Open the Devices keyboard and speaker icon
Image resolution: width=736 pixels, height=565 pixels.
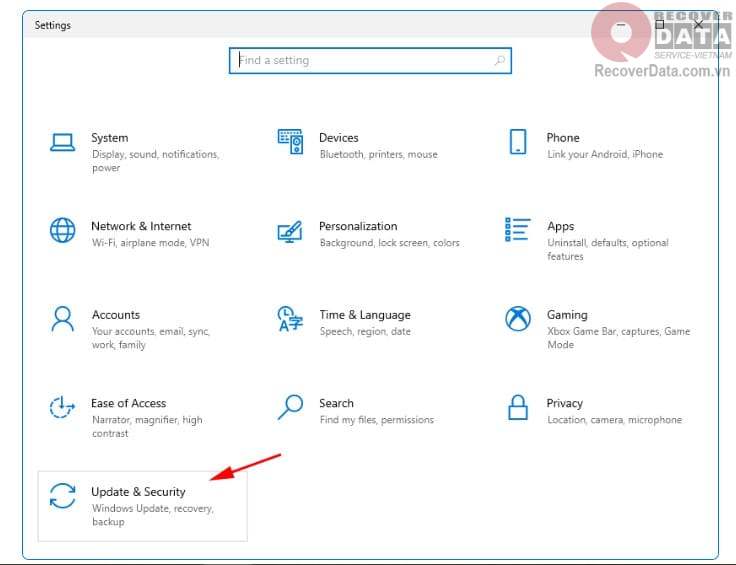point(290,142)
